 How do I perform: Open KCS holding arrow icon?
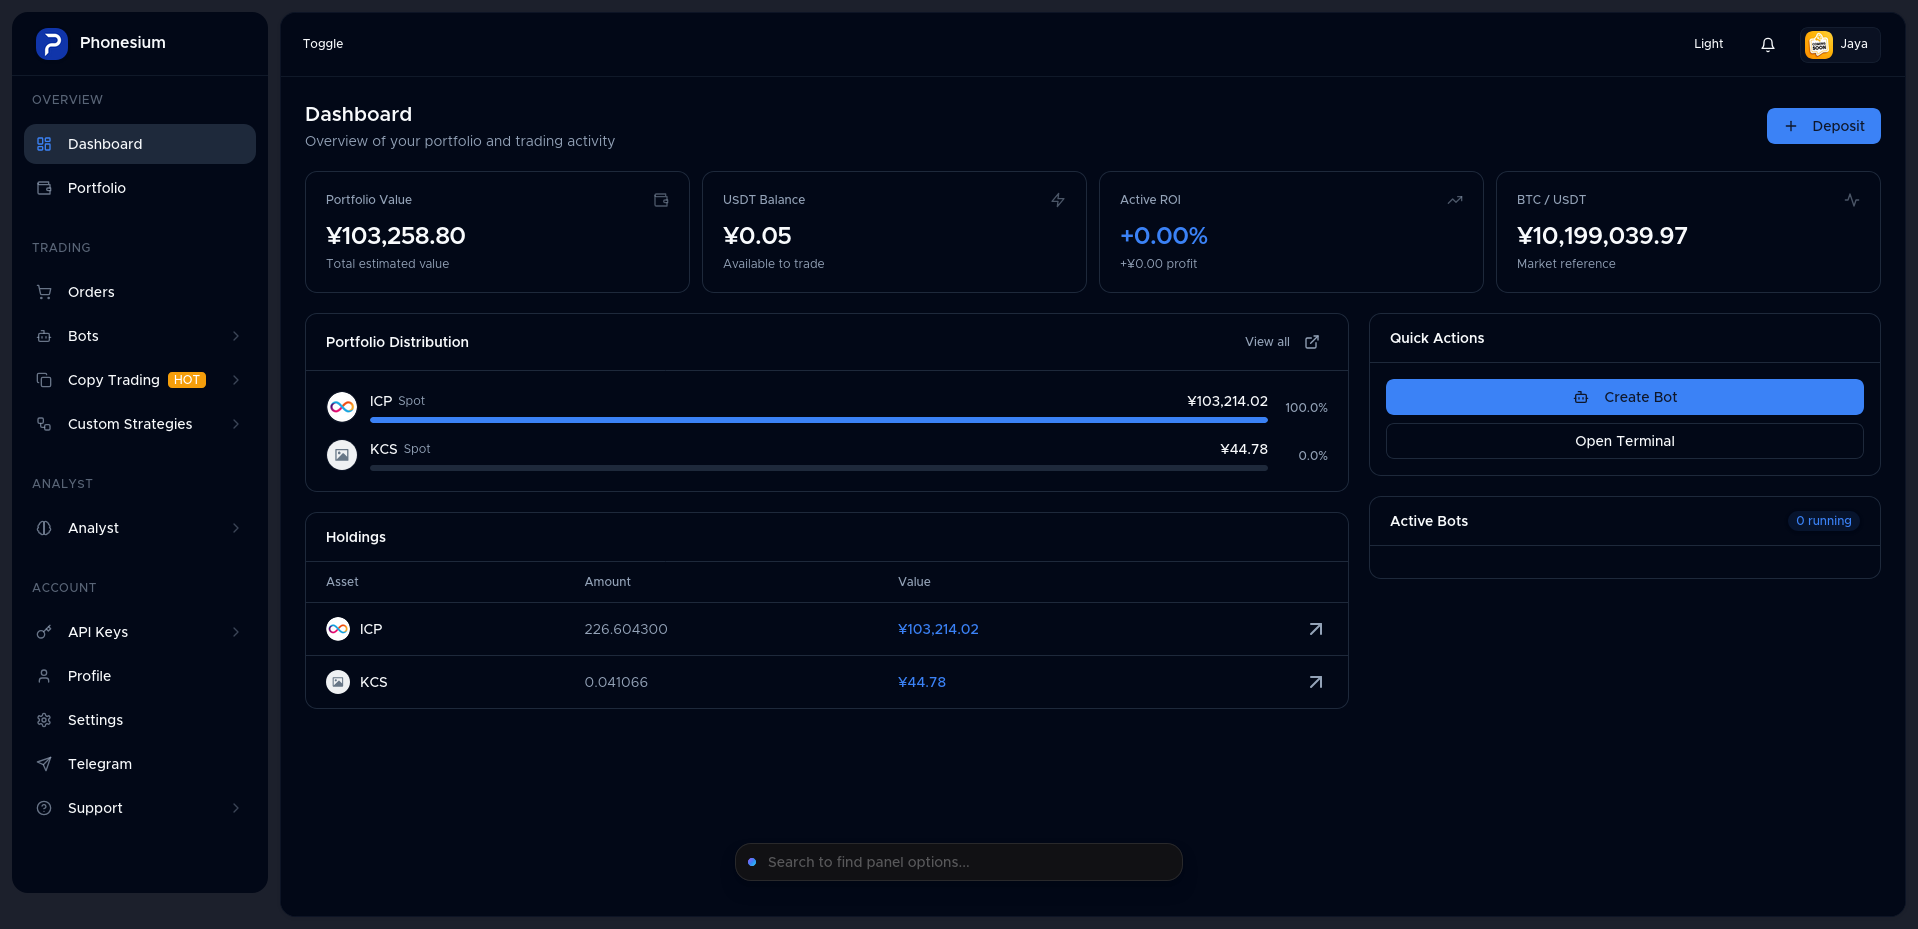click(1316, 682)
